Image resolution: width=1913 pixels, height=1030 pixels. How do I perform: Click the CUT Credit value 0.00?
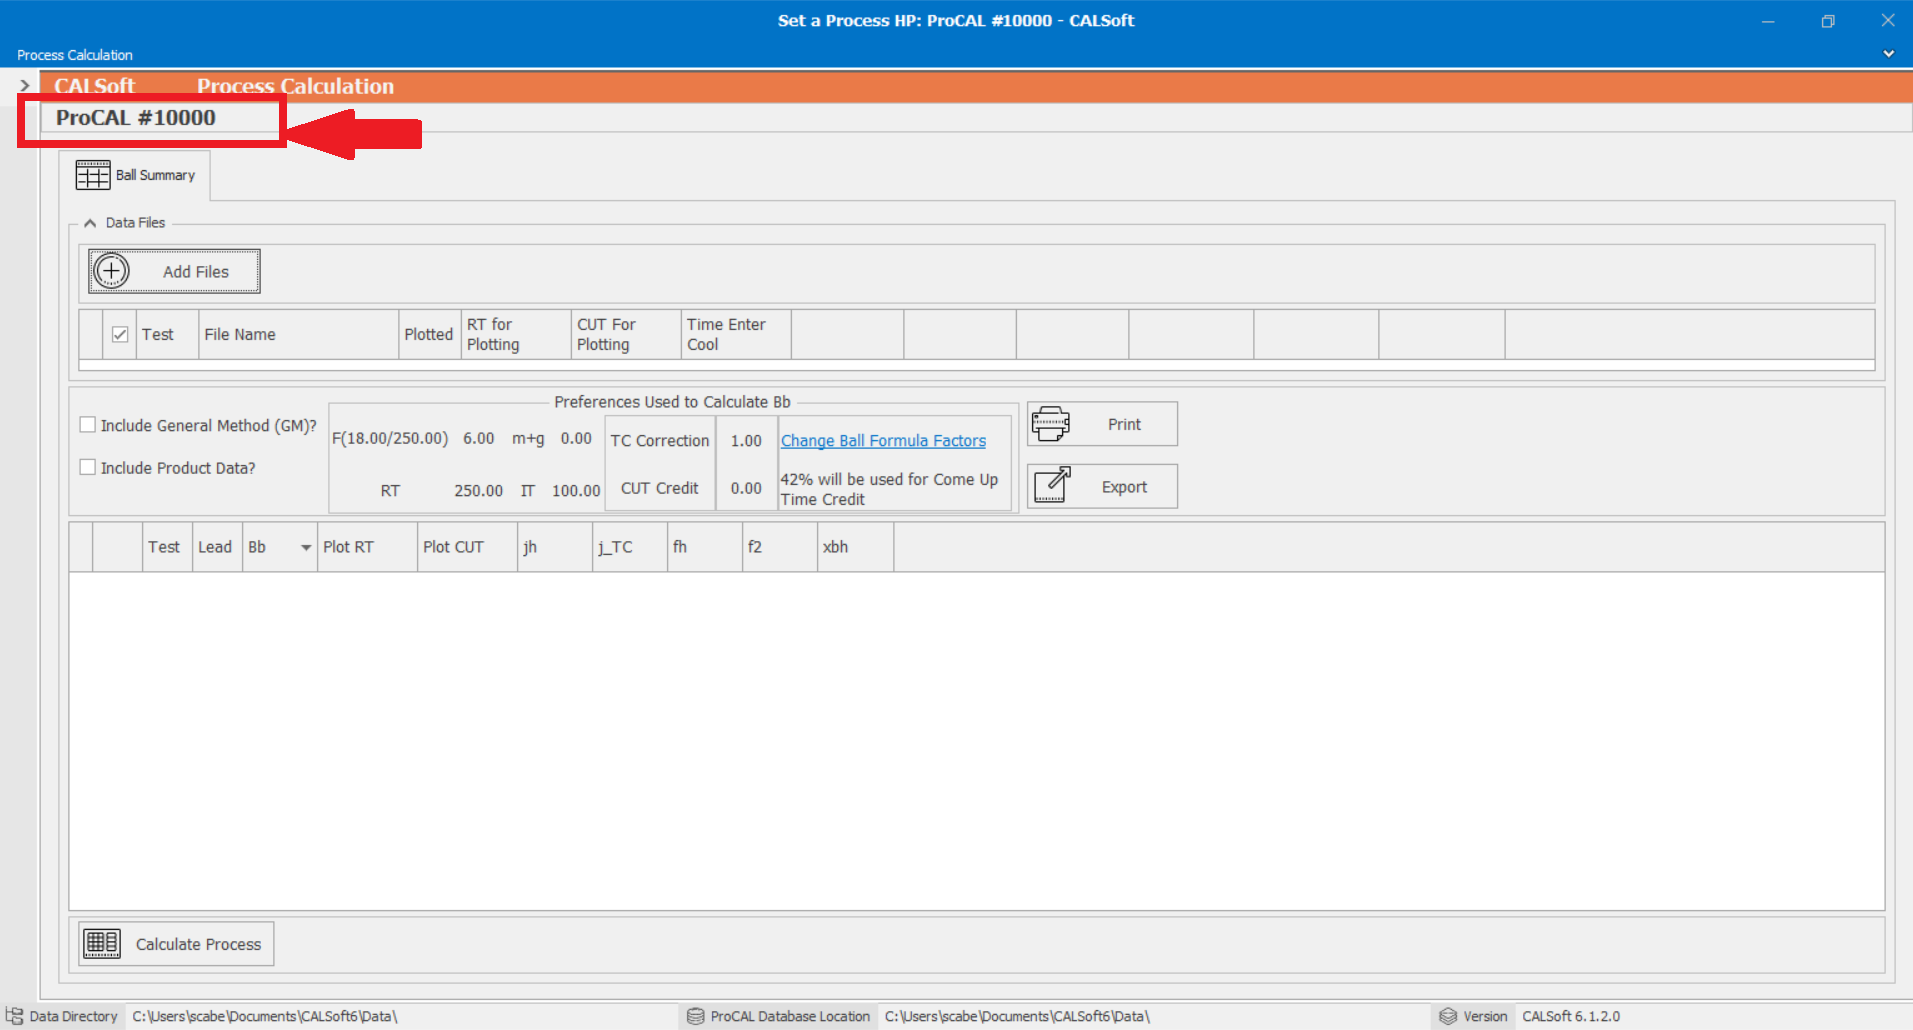(x=746, y=488)
